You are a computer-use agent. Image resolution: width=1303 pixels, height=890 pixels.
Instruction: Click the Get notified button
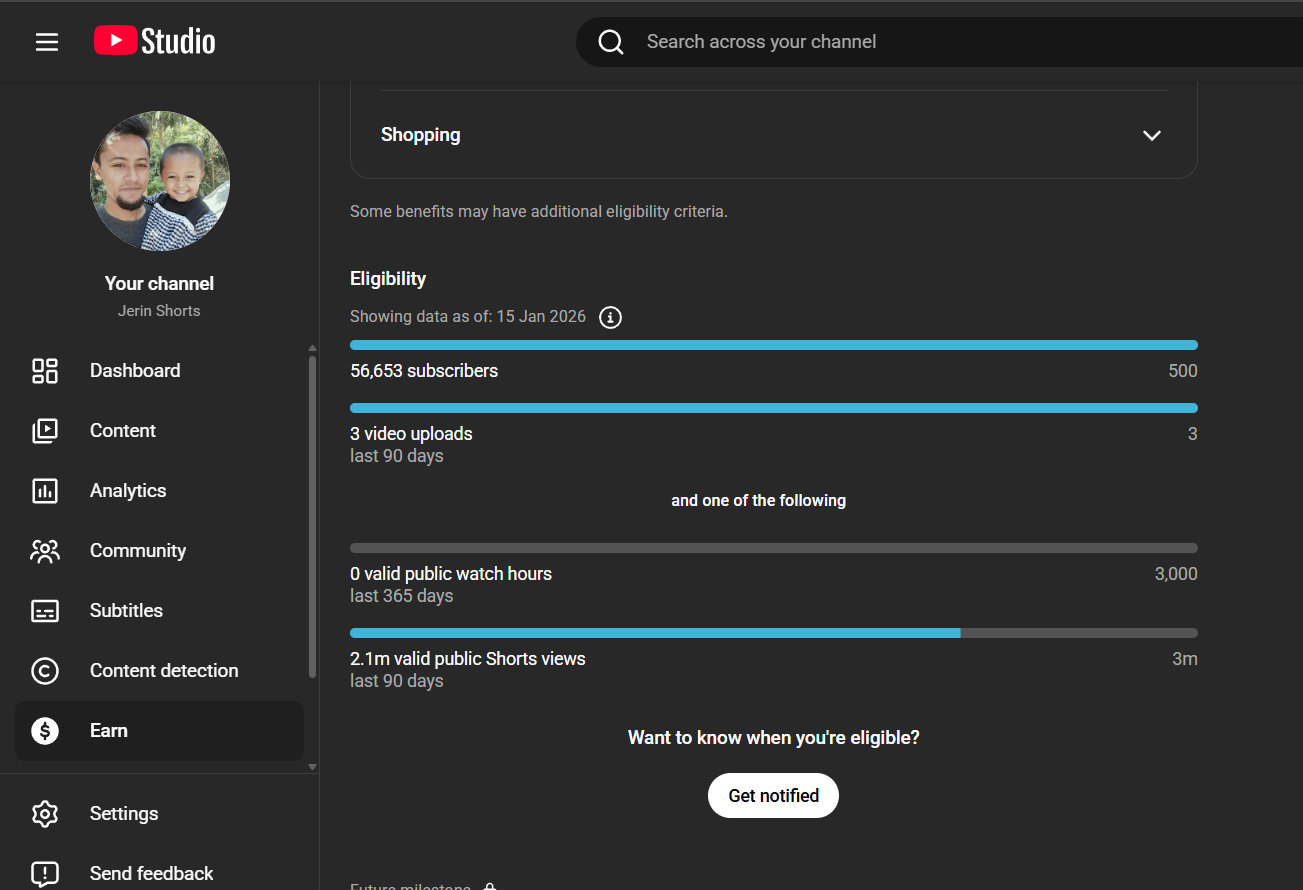point(773,796)
